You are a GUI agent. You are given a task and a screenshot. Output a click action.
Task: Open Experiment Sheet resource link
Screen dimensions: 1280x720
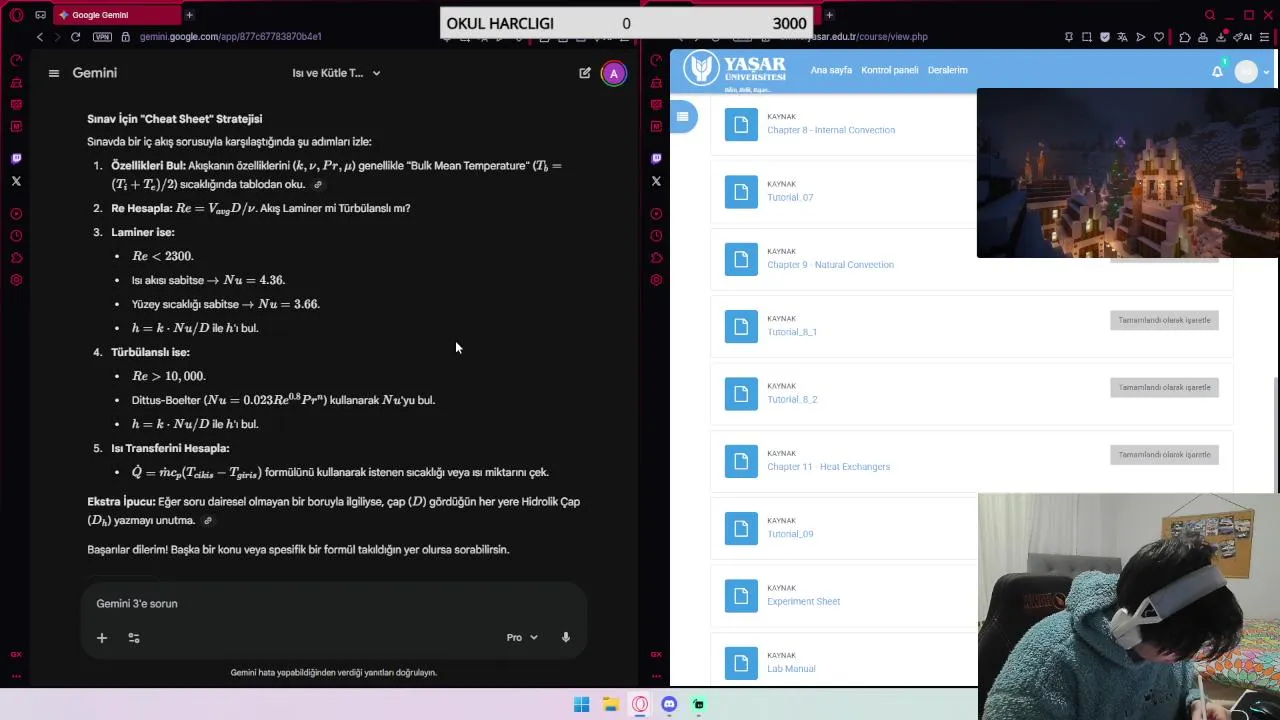pos(803,602)
